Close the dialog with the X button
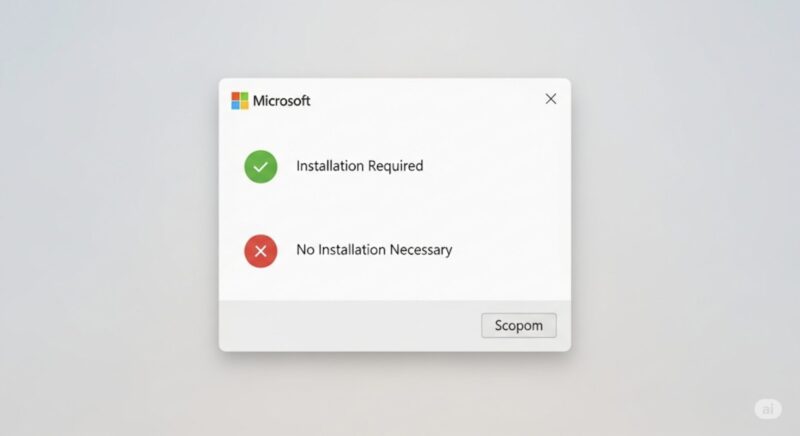Screen dimensions: 800x436 click(x=551, y=99)
